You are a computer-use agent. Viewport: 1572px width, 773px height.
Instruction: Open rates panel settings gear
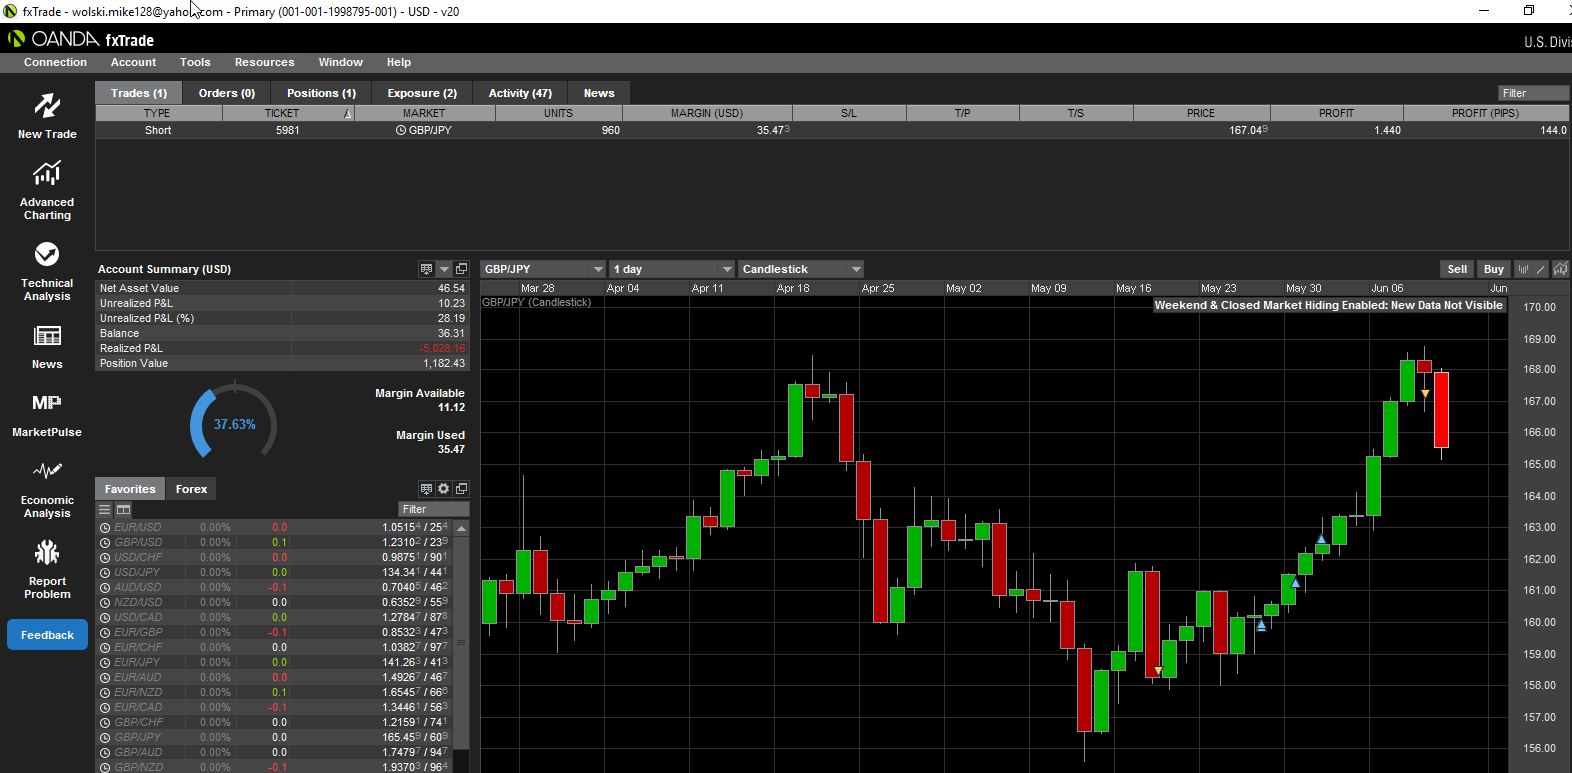(444, 489)
